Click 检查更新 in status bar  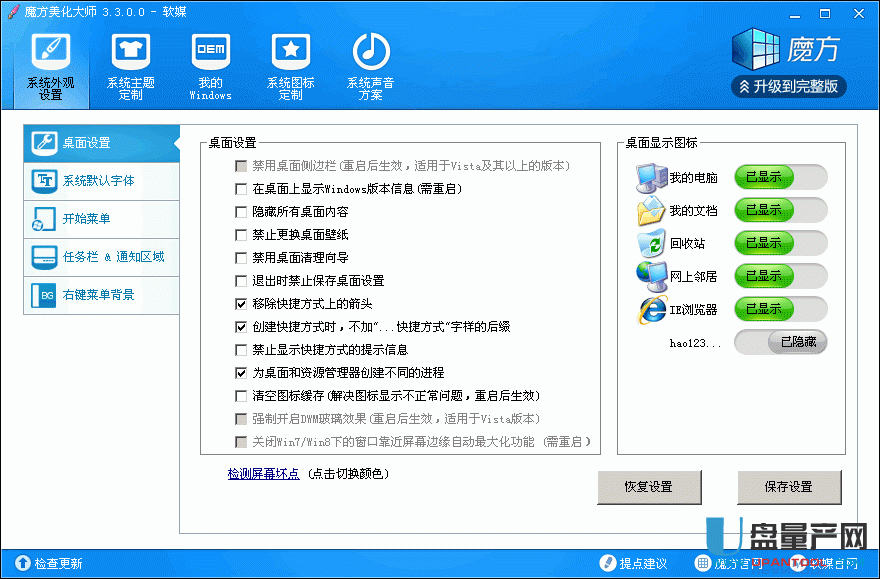click(49, 563)
